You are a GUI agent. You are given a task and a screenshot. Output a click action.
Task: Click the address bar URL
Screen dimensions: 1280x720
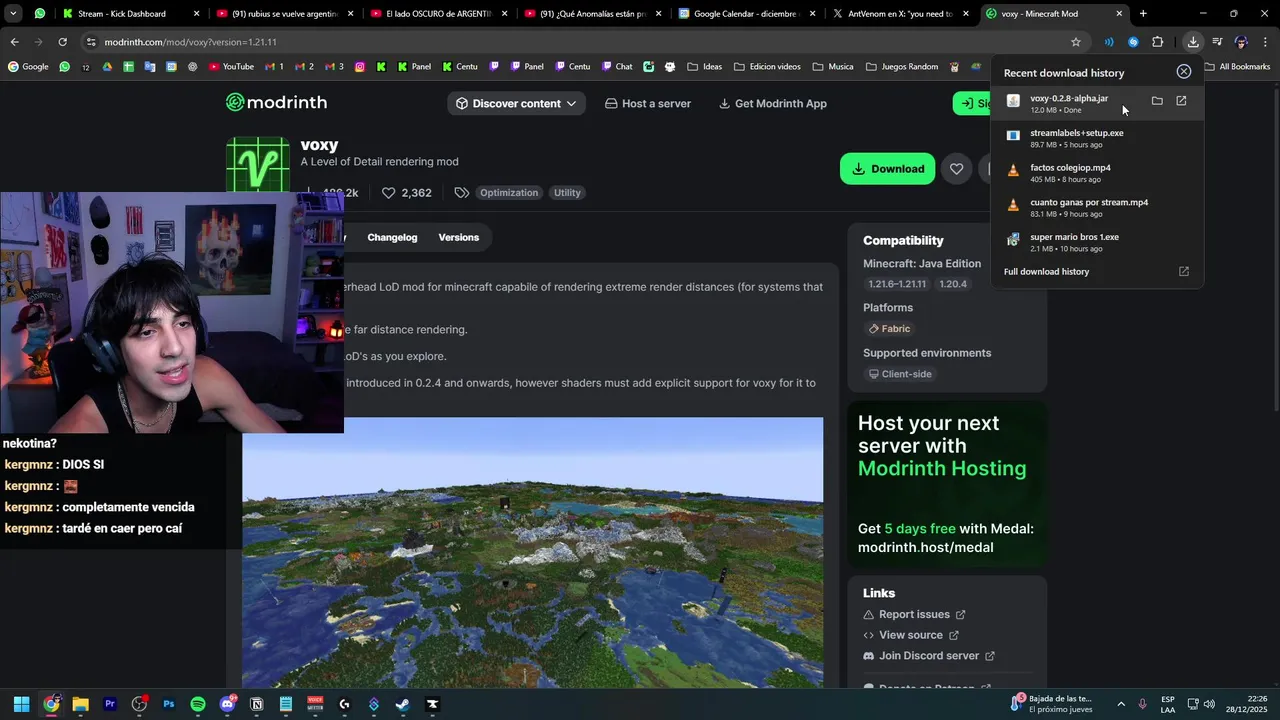pos(190,42)
